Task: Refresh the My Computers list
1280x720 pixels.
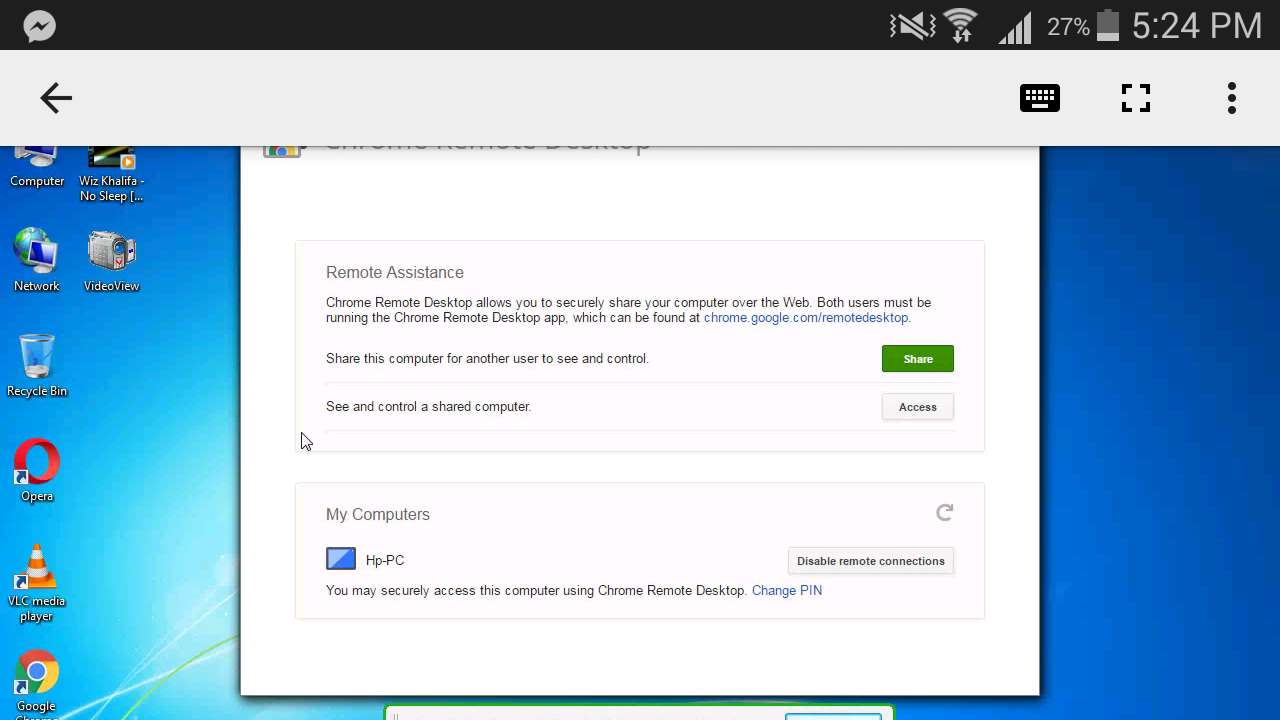Action: (x=945, y=513)
